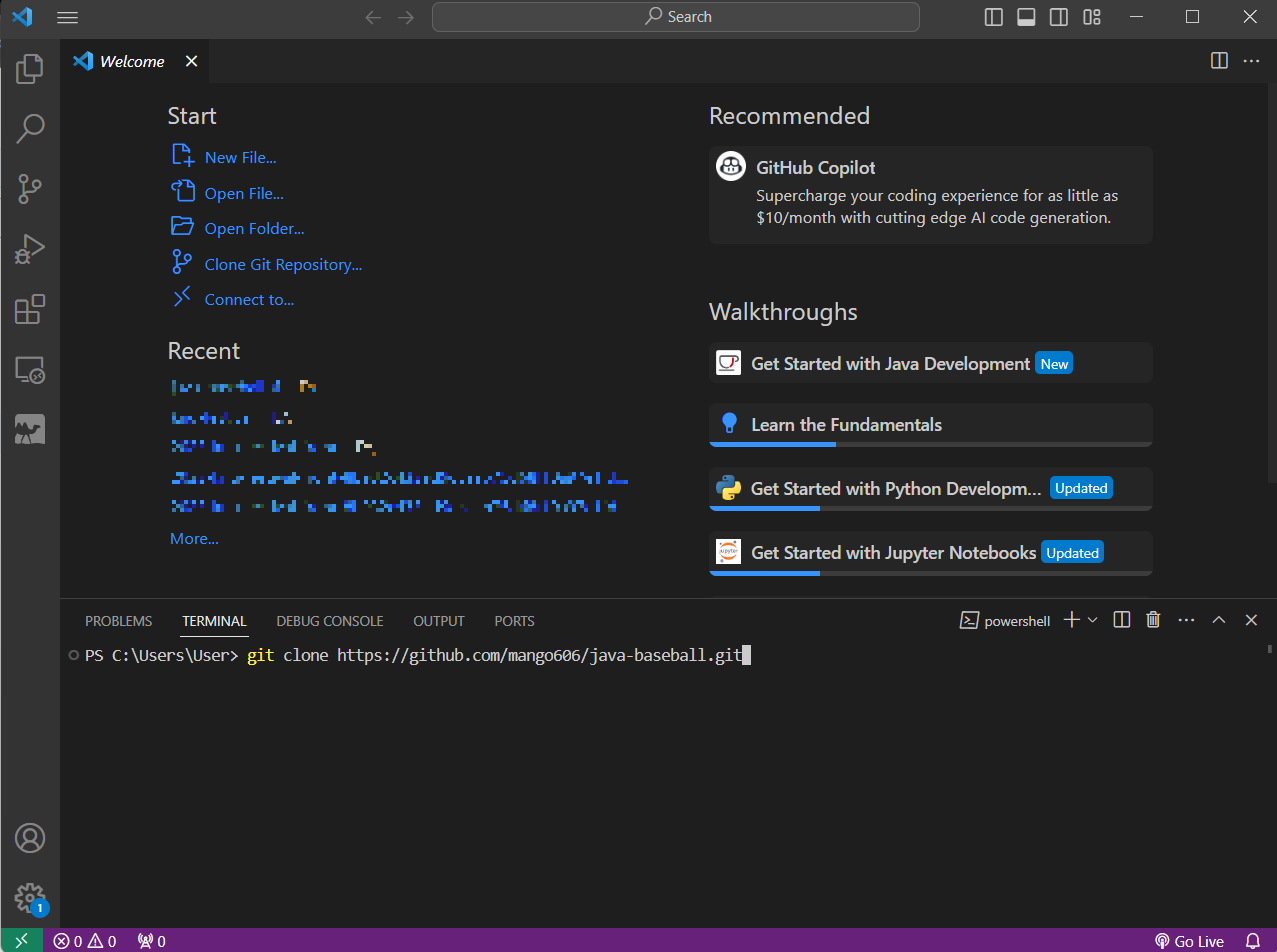Open the Explorer view in activity bar

point(30,69)
